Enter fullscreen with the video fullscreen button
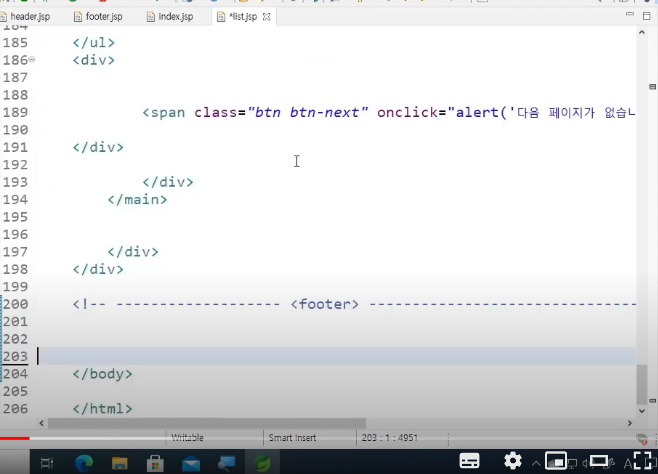658x474 pixels. click(642, 461)
